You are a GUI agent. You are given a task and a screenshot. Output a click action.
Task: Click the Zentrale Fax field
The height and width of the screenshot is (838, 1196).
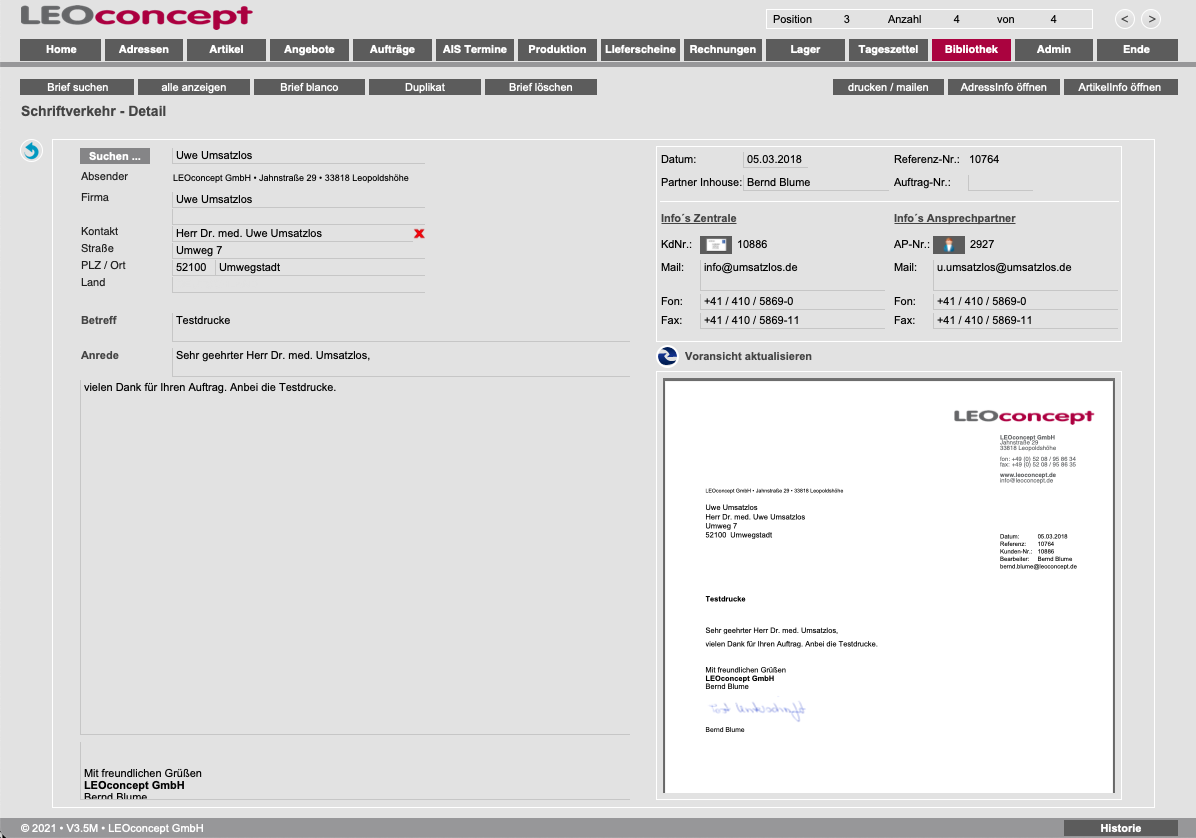coord(793,320)
